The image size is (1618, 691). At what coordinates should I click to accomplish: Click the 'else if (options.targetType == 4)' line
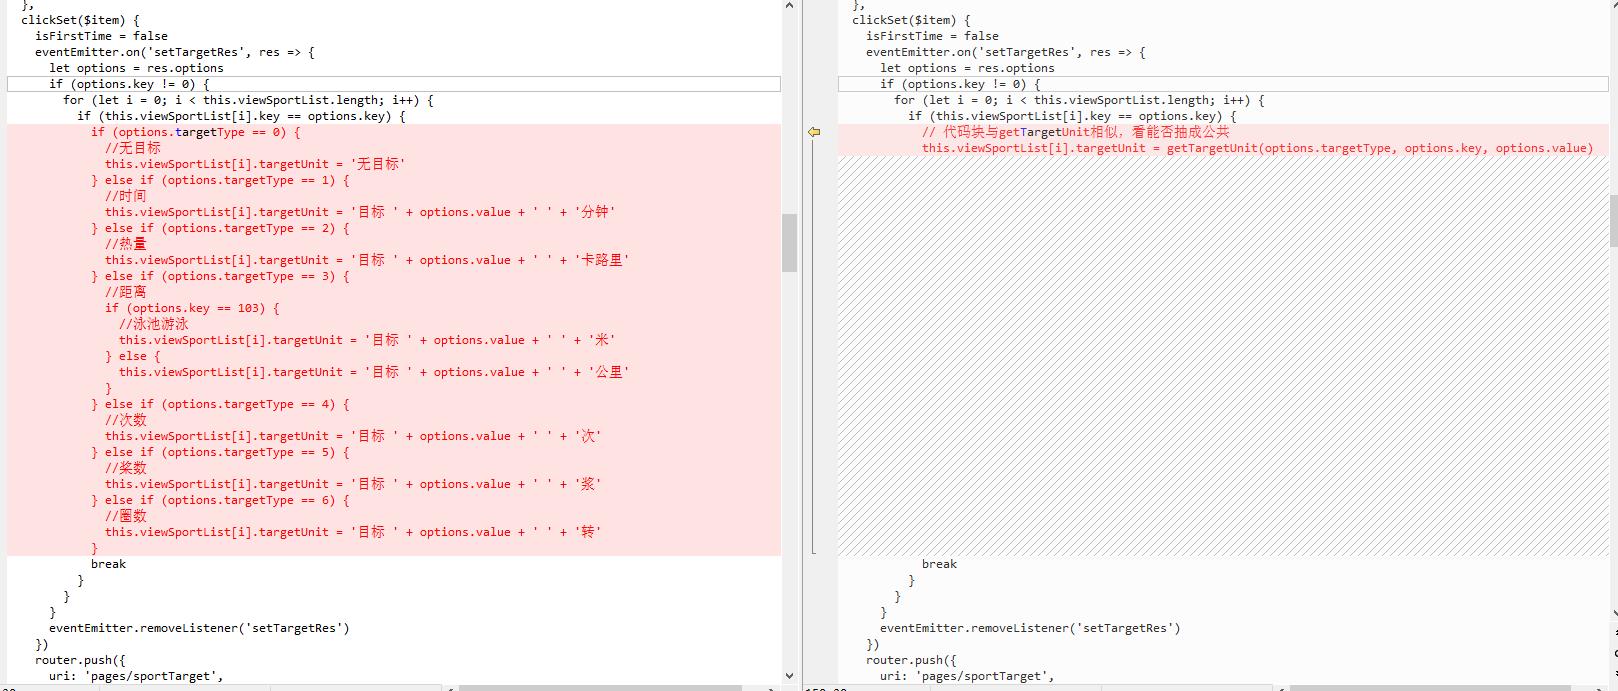[x=220, y=404]
